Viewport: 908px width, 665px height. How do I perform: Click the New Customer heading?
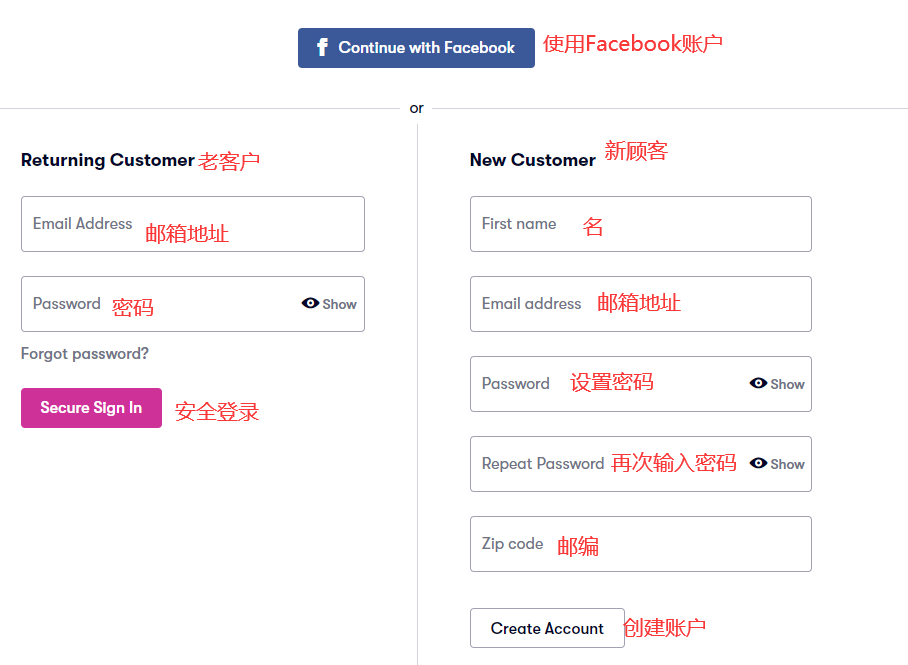pos(532,160)
